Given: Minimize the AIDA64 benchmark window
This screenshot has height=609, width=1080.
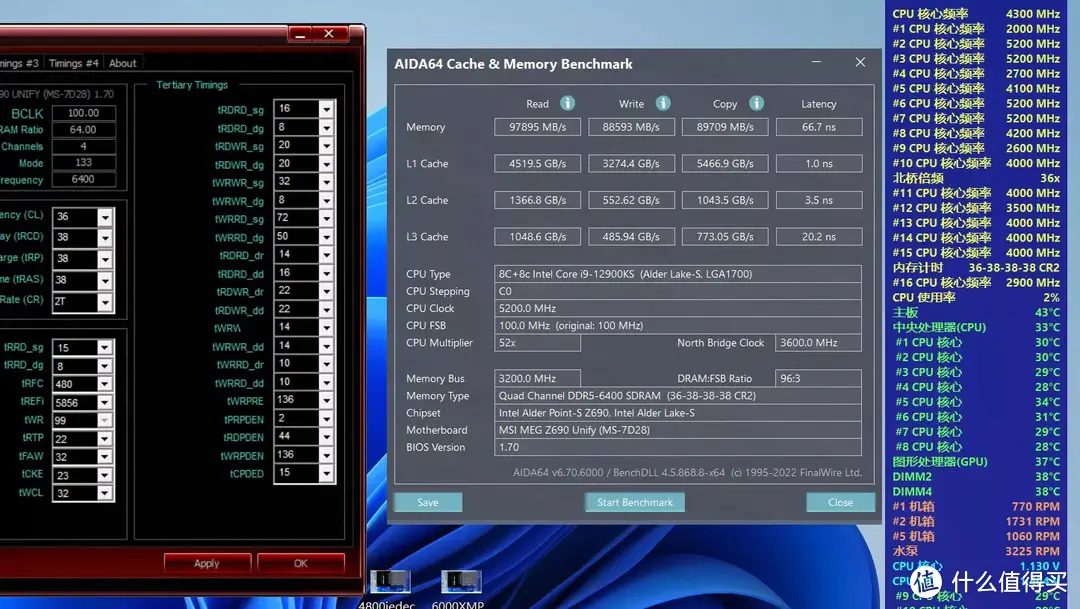Looking at the screenshot, I should click(x=816, y=62).
